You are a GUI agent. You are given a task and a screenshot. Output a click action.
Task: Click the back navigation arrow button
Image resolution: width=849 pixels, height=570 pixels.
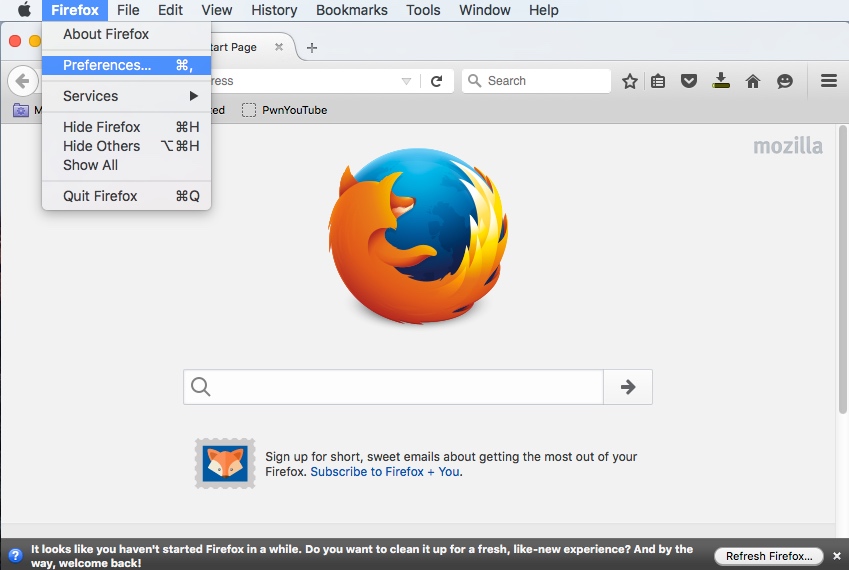click(23, 81)
